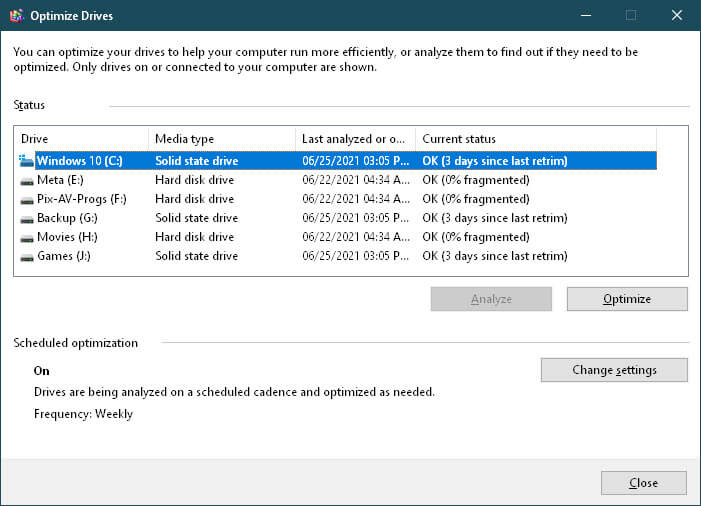Click the Backup (G:) drive icon
Screen dimensions: 701x506
click(27, 219)
